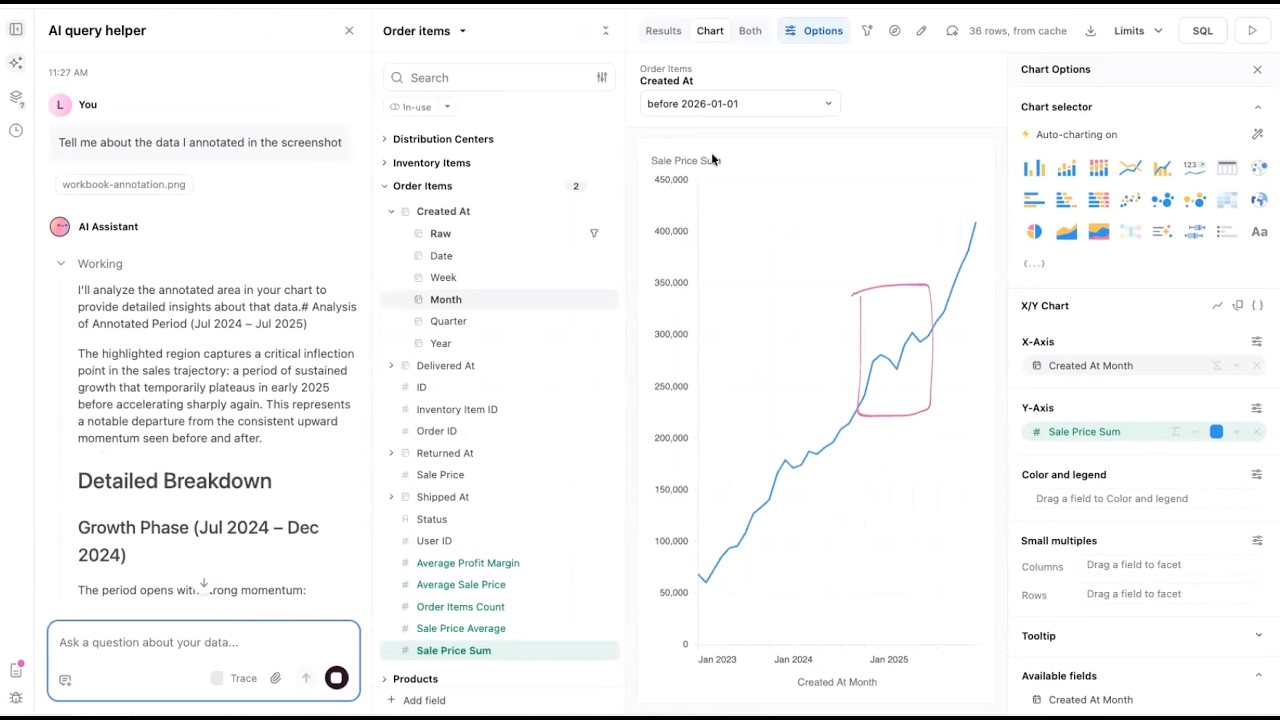Open the X-Axis settings sliders

[1257, 342]
